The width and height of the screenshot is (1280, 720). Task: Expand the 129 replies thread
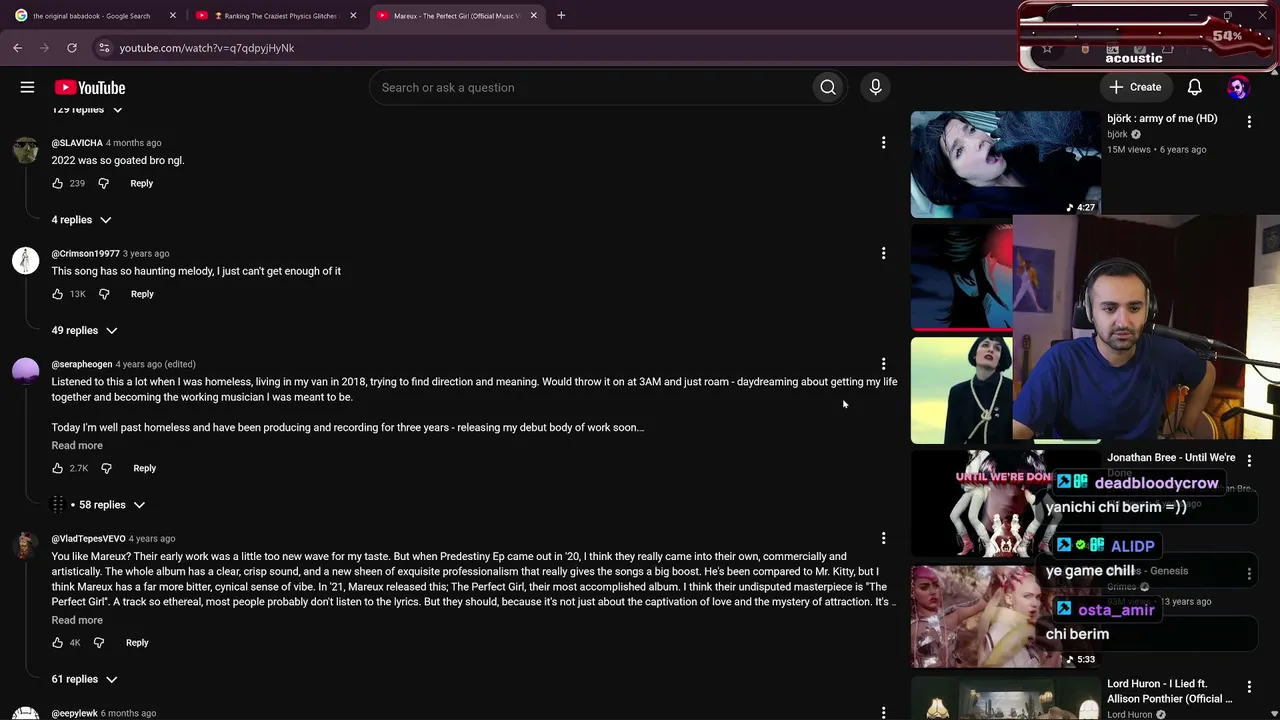pyautogui.click(x=87, y=109)
